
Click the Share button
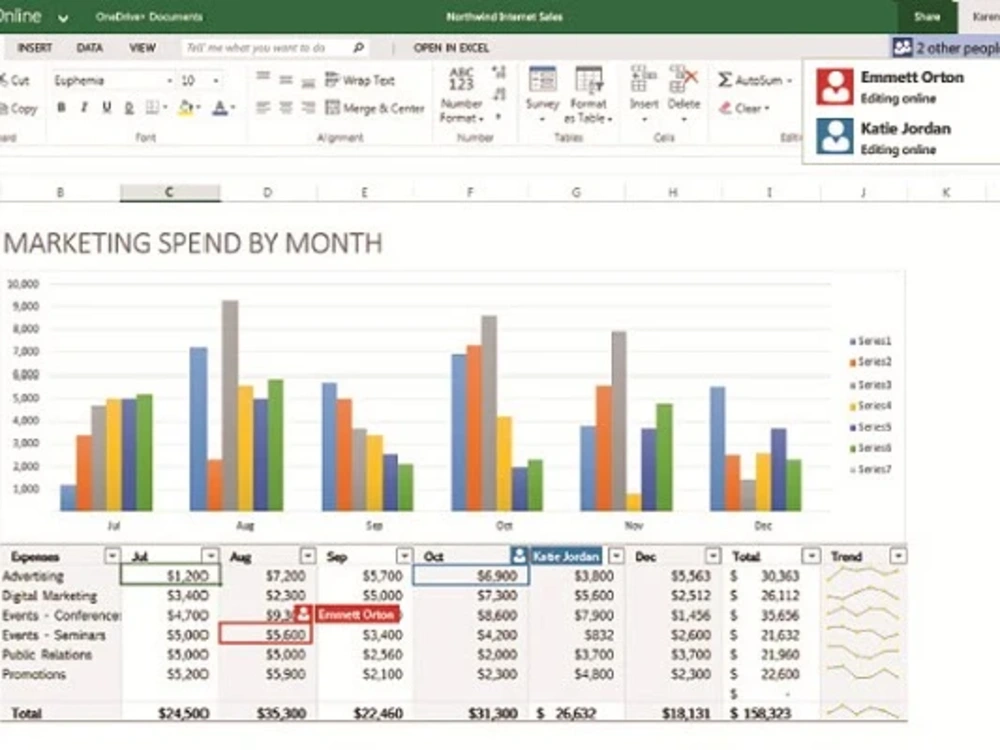coord(928,17)
